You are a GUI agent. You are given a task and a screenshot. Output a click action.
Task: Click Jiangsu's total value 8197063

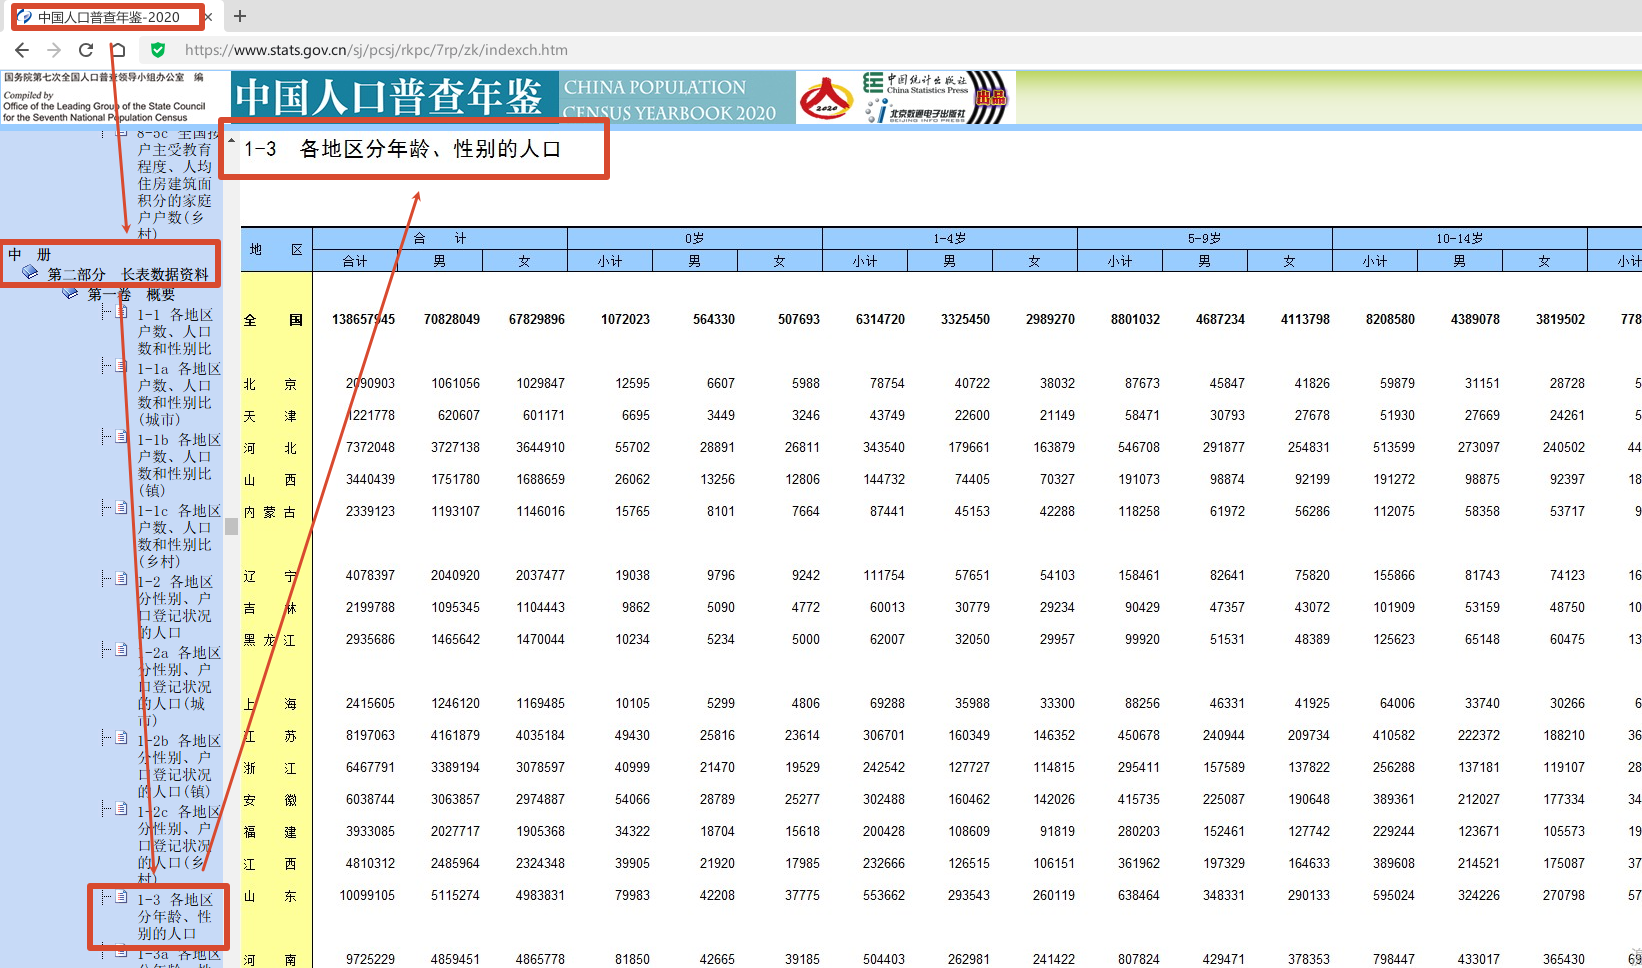370,736
